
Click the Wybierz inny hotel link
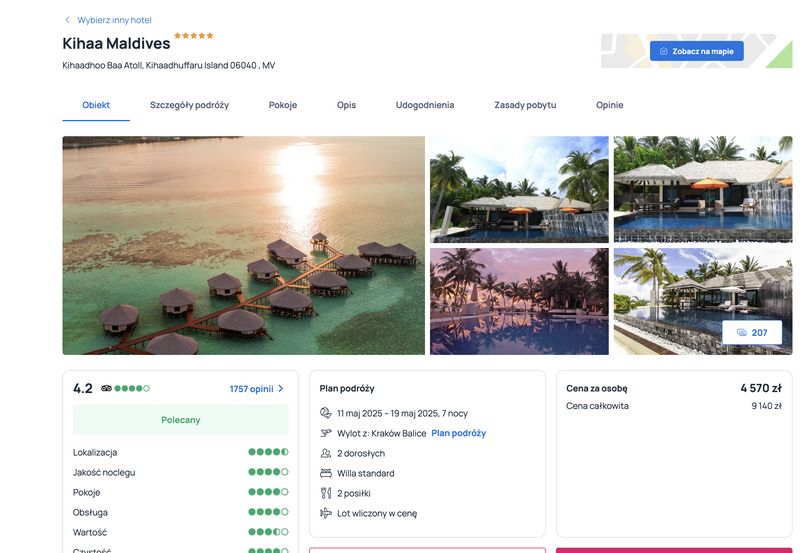114,20
